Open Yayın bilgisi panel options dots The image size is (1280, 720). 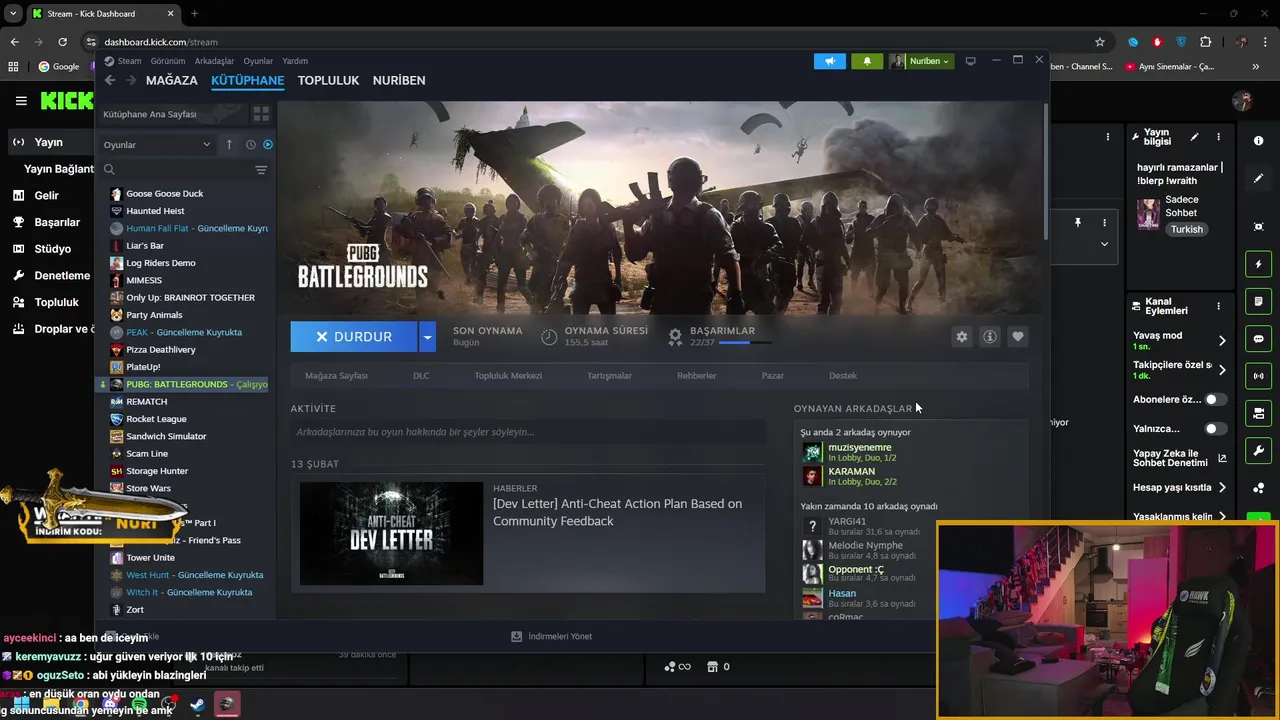click(1218, 137)
